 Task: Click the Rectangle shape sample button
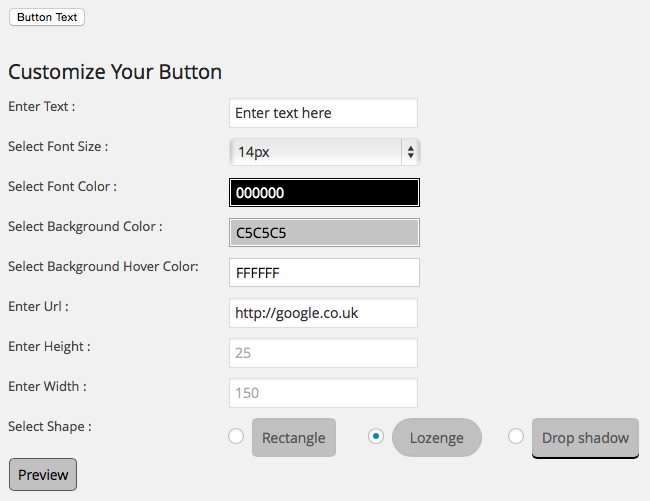[x=294, y=438]
